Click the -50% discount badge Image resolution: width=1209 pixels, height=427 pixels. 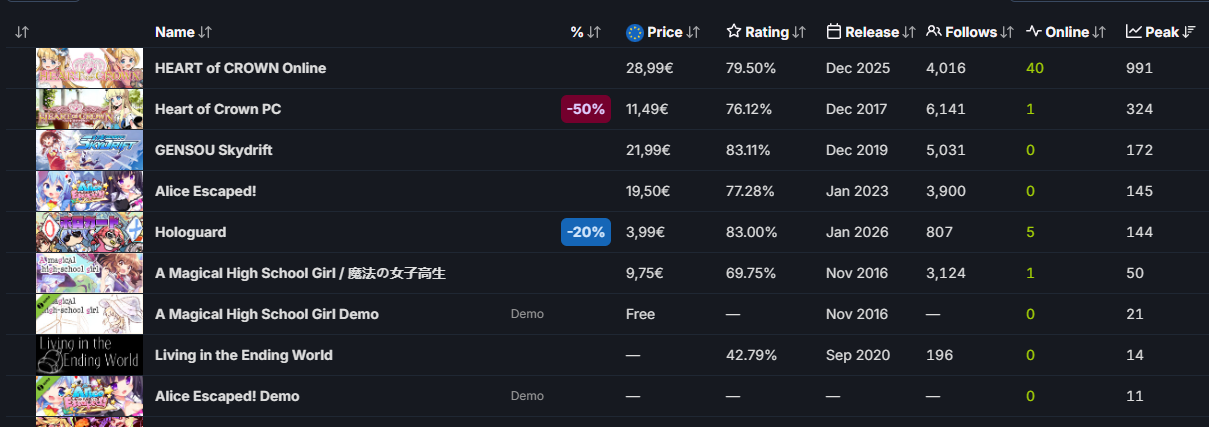pos(585,109)
